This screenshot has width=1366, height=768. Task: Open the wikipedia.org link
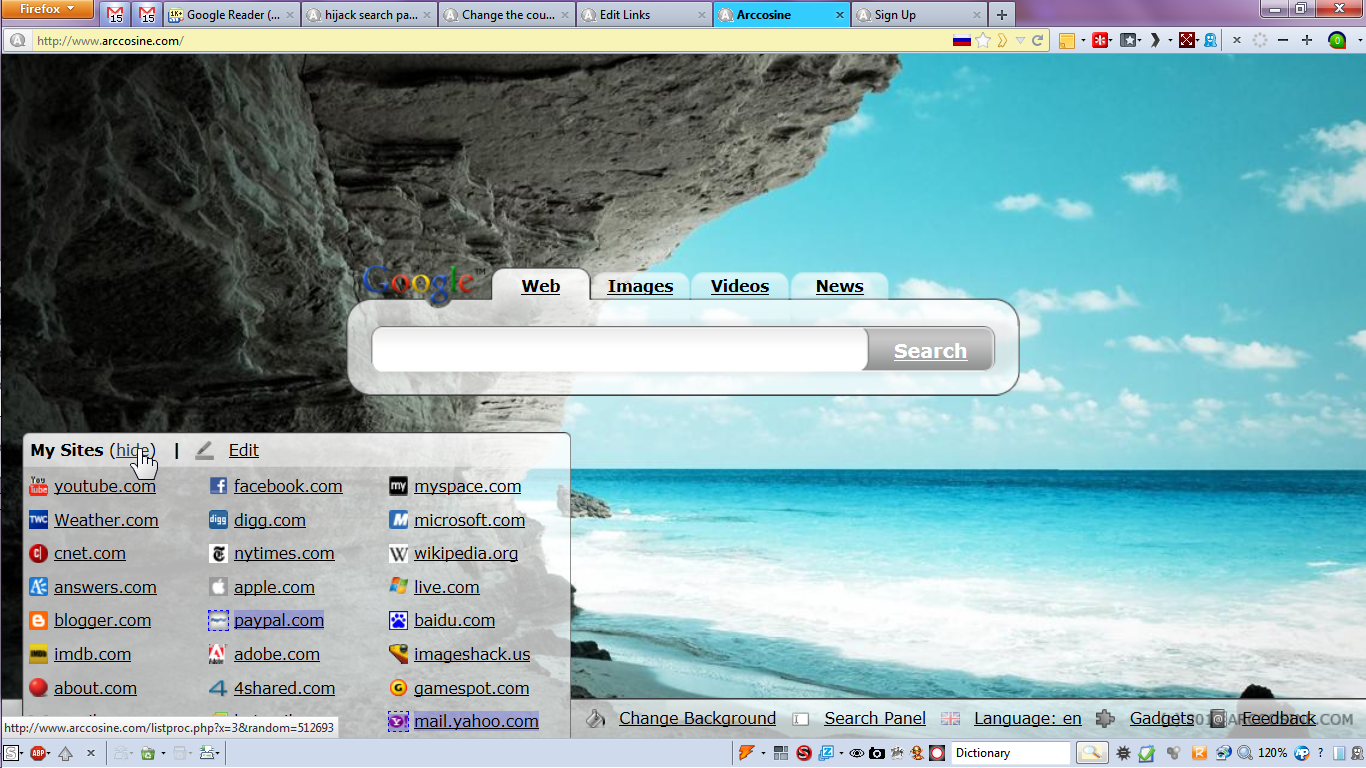click(x=466, y=553)
